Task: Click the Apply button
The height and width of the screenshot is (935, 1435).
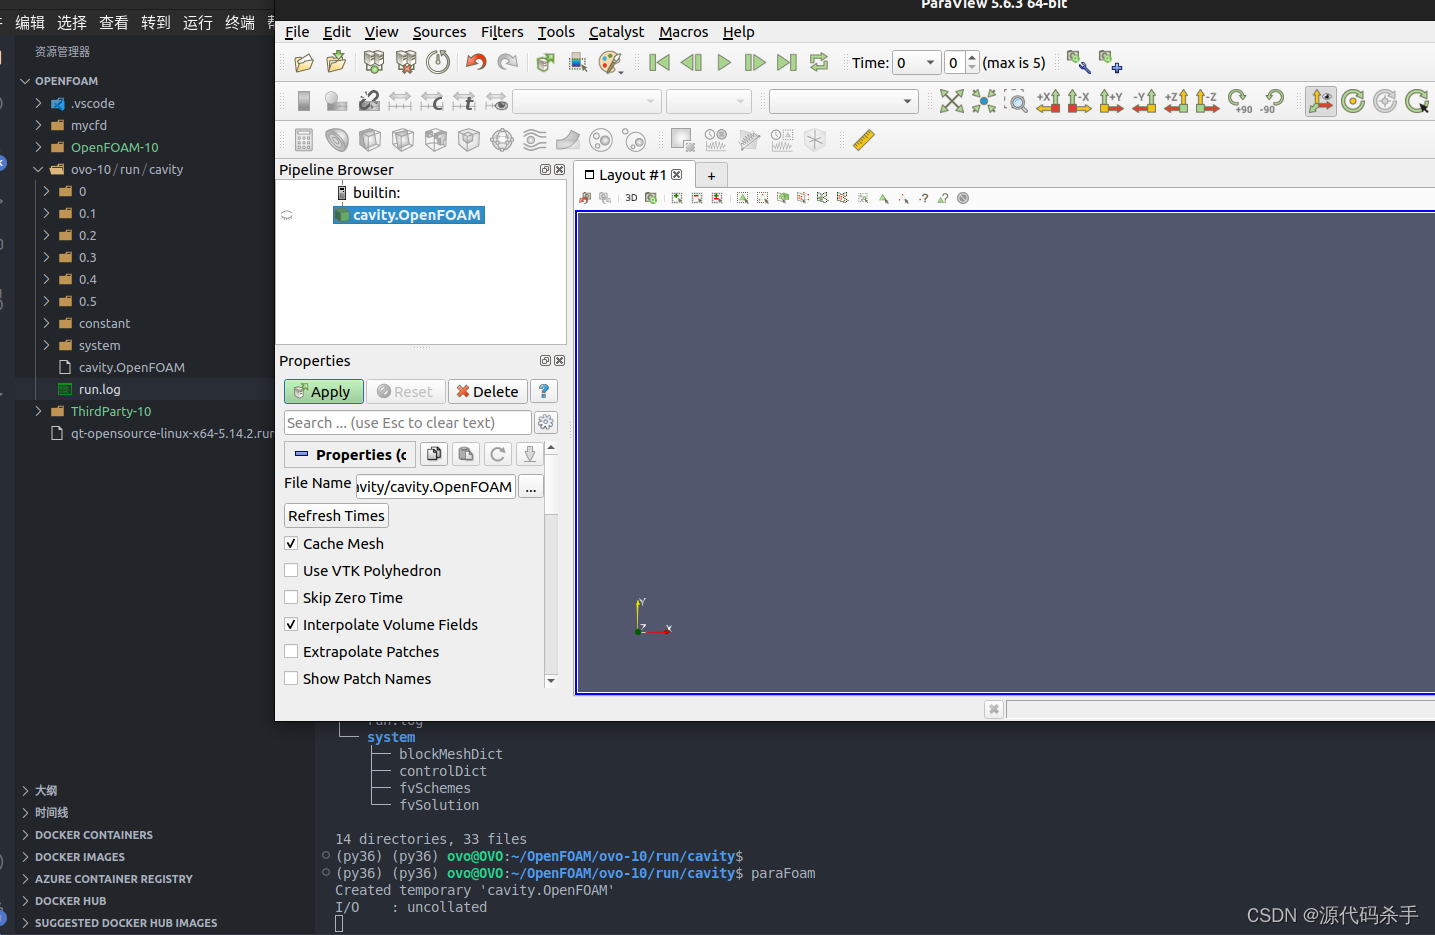Action: tap(323, 392)
